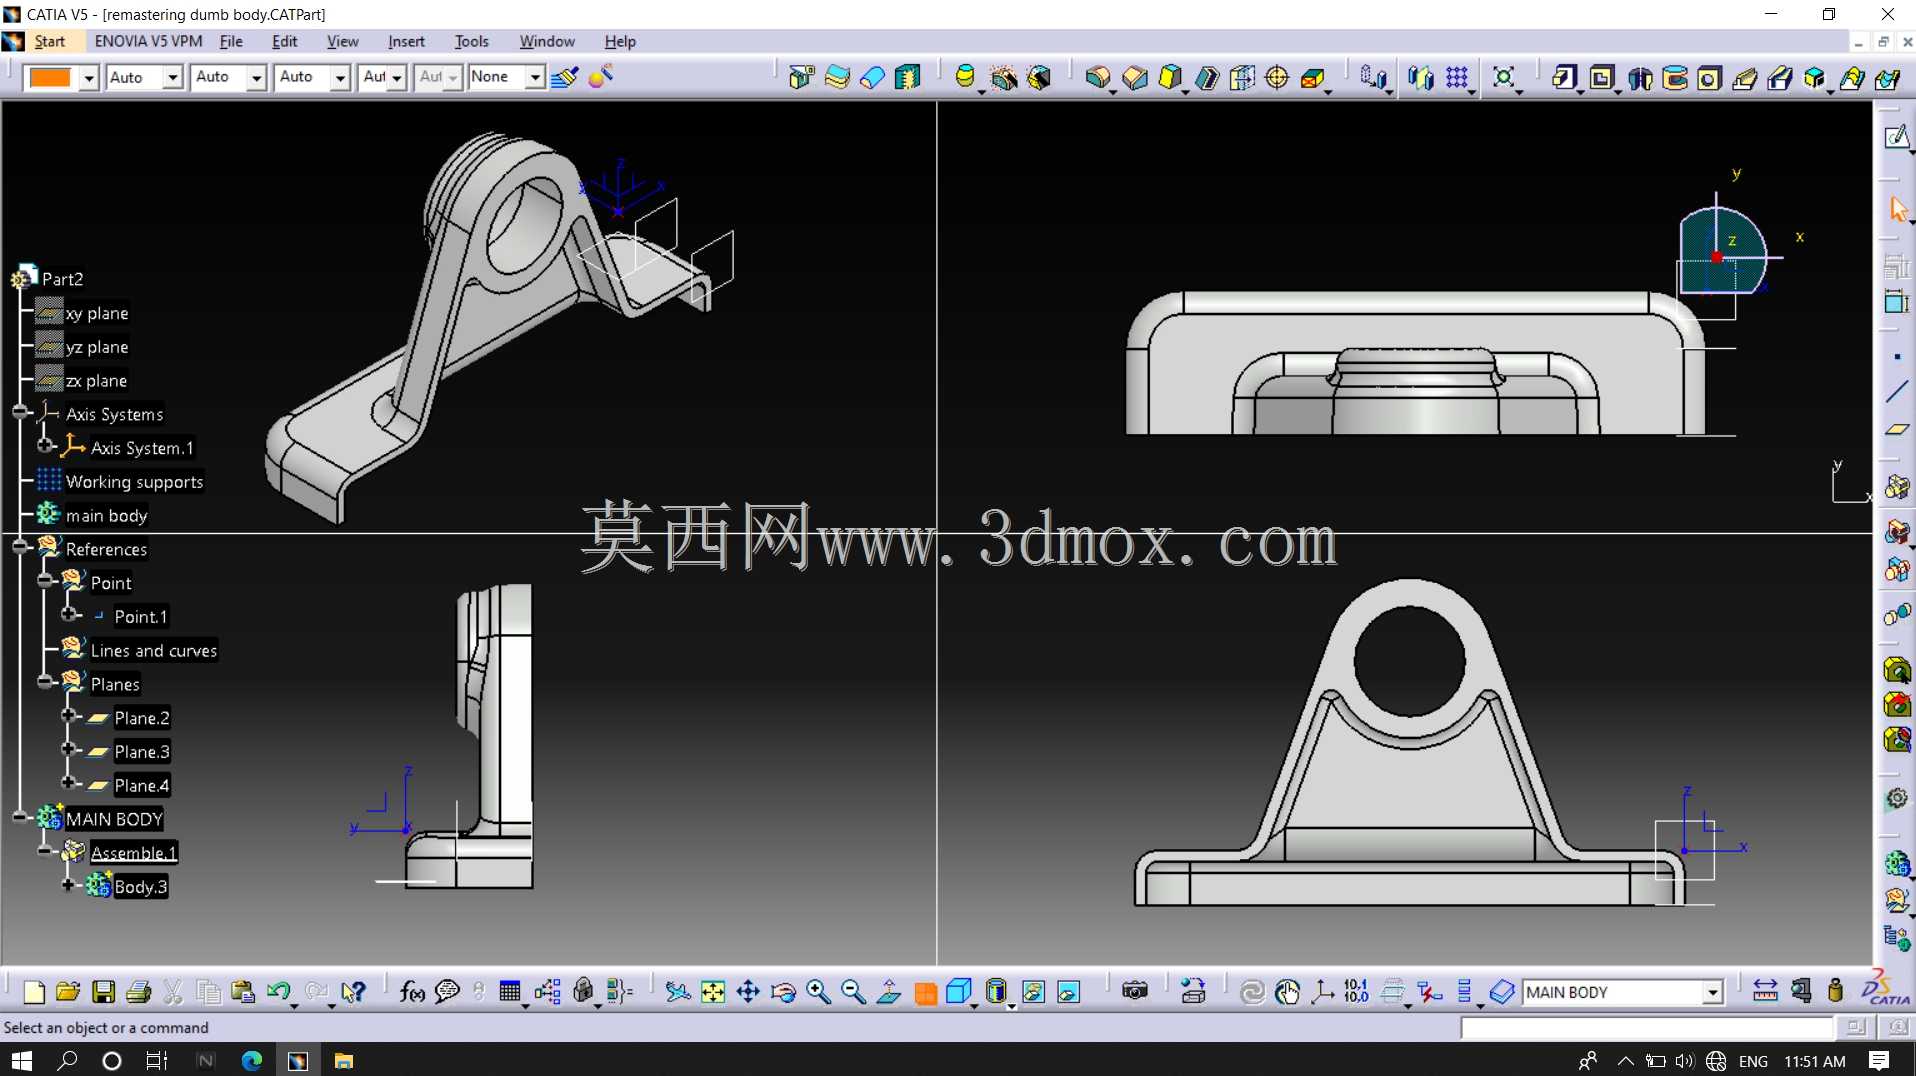Click the Groove tool icon
Image resolution: width=1916 pixels, height=1076 pixels.
pos(1676,78)
